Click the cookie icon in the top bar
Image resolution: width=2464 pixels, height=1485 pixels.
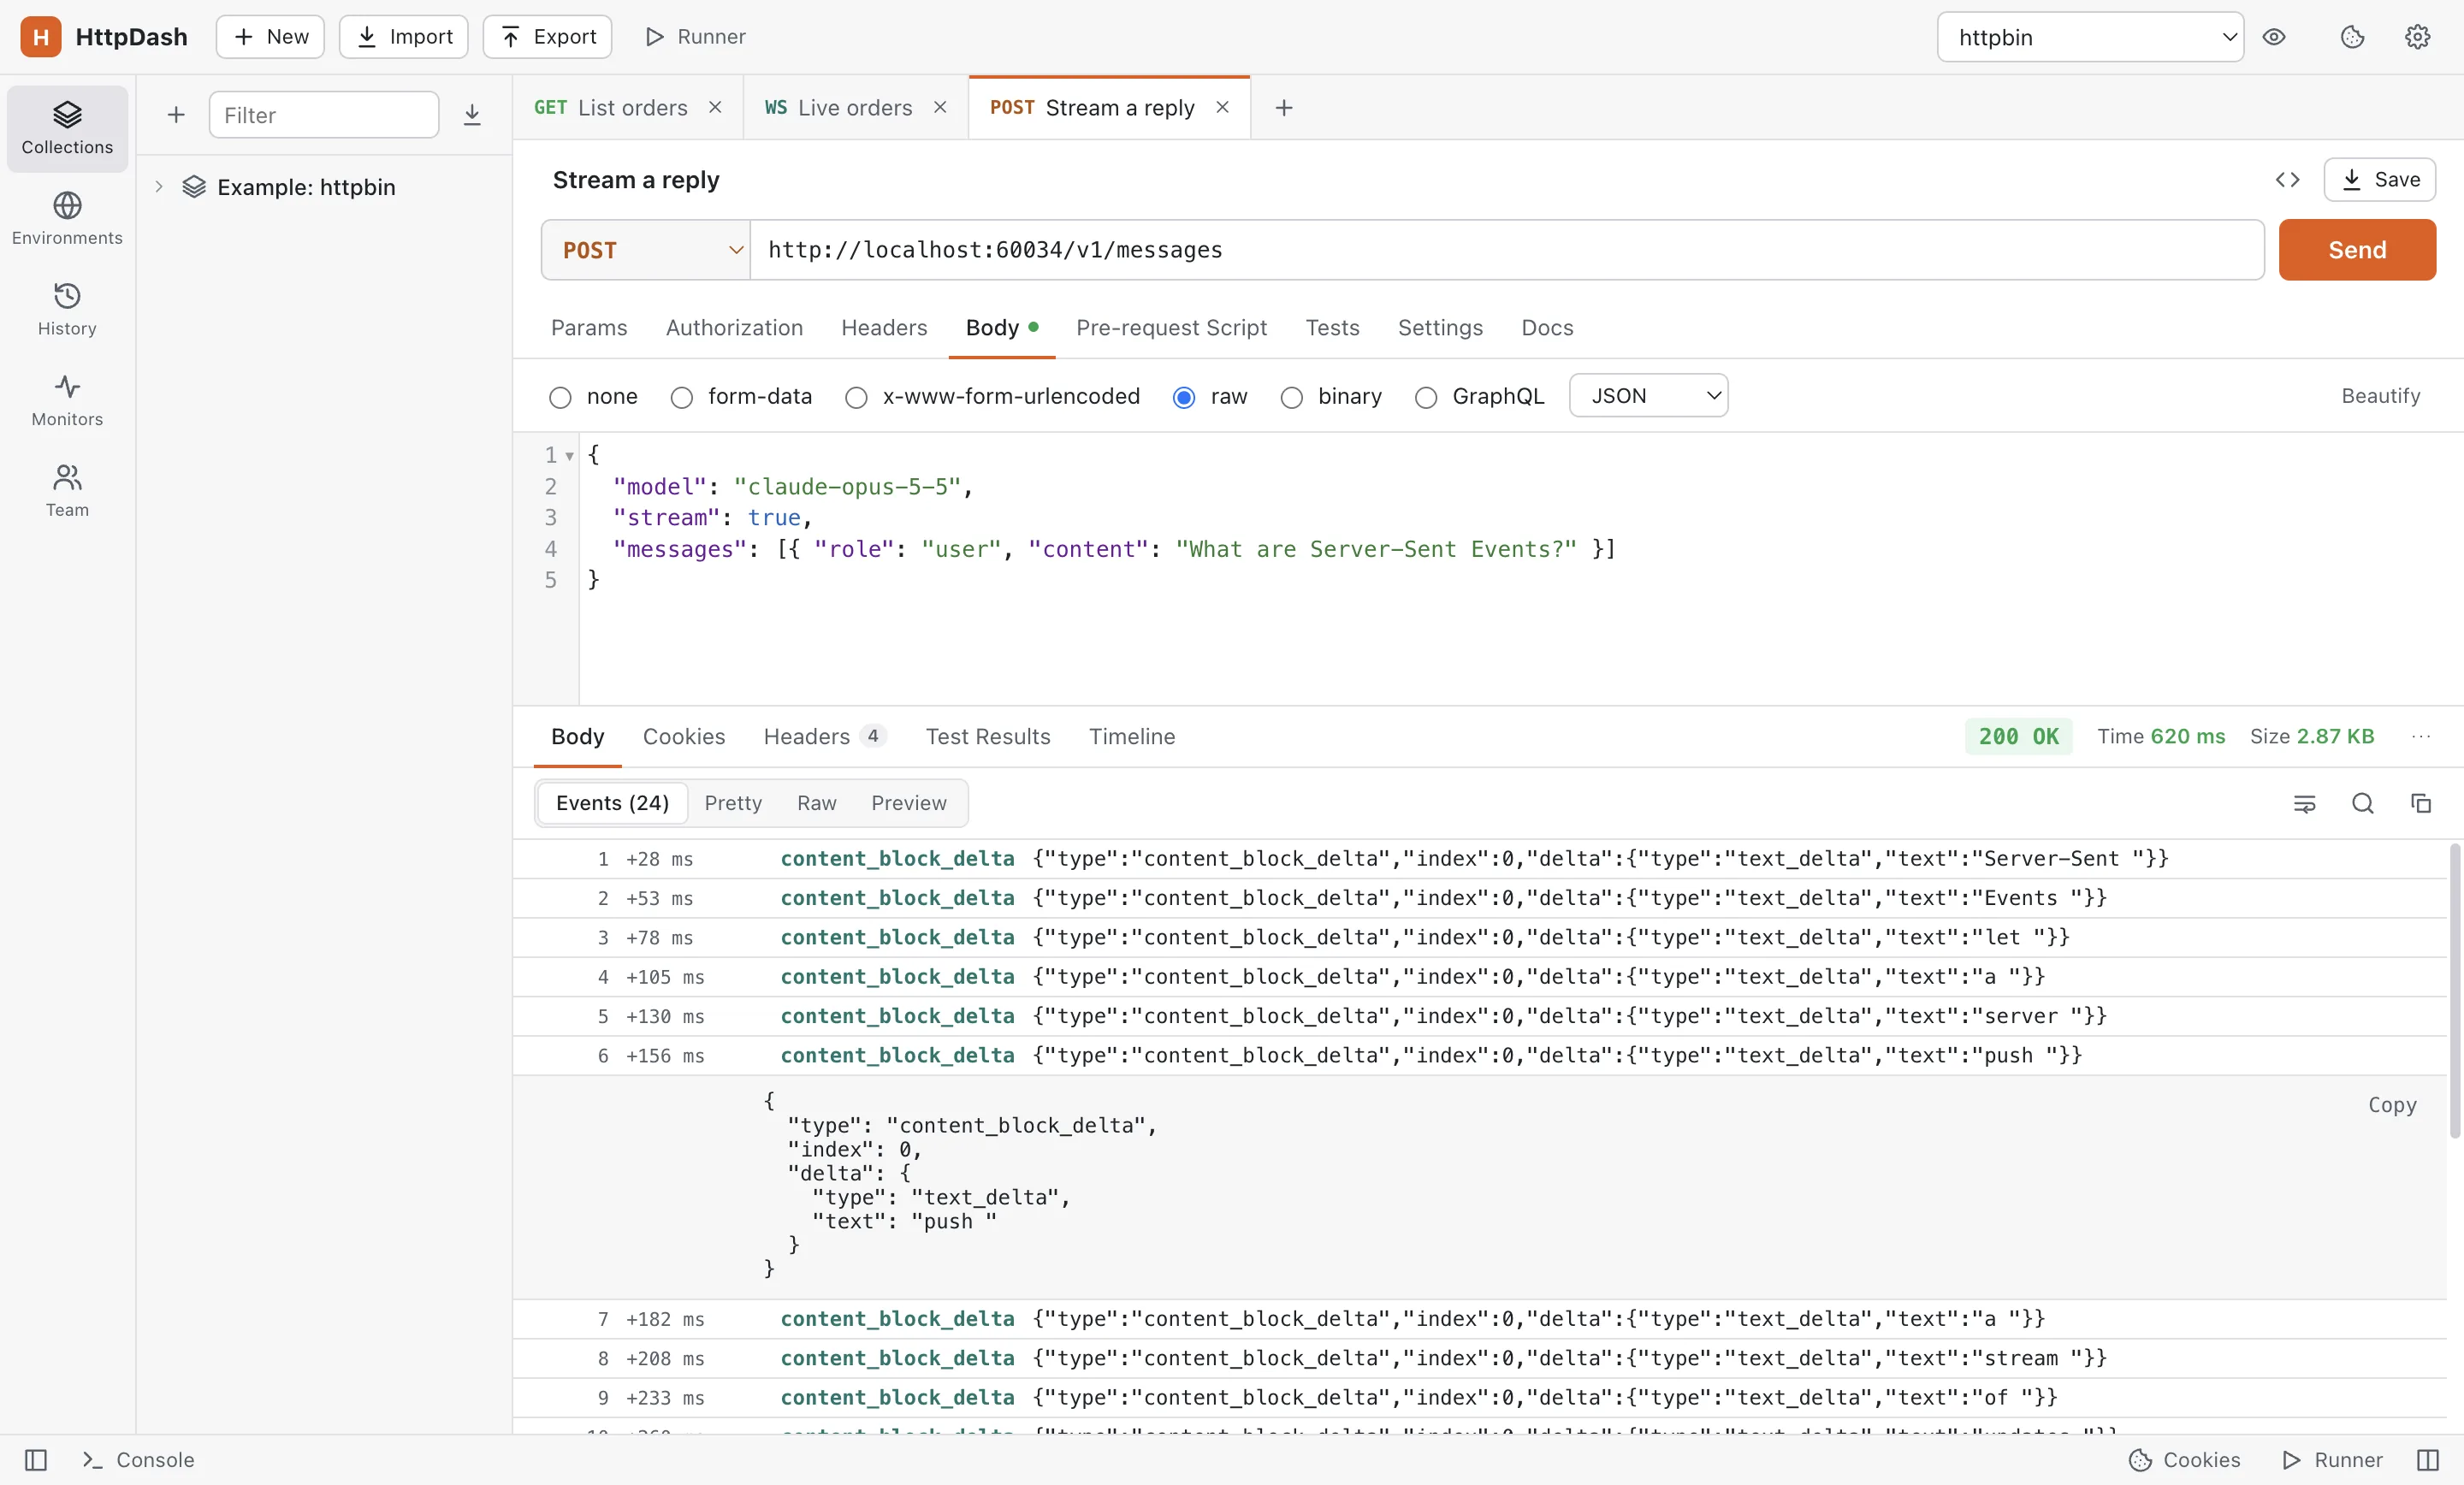point(2353,37)
